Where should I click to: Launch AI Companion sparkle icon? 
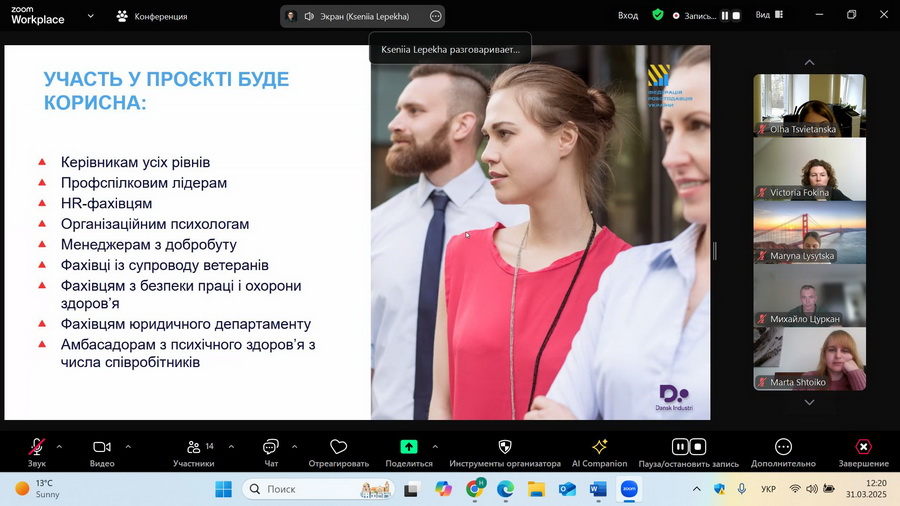(599, 447)
